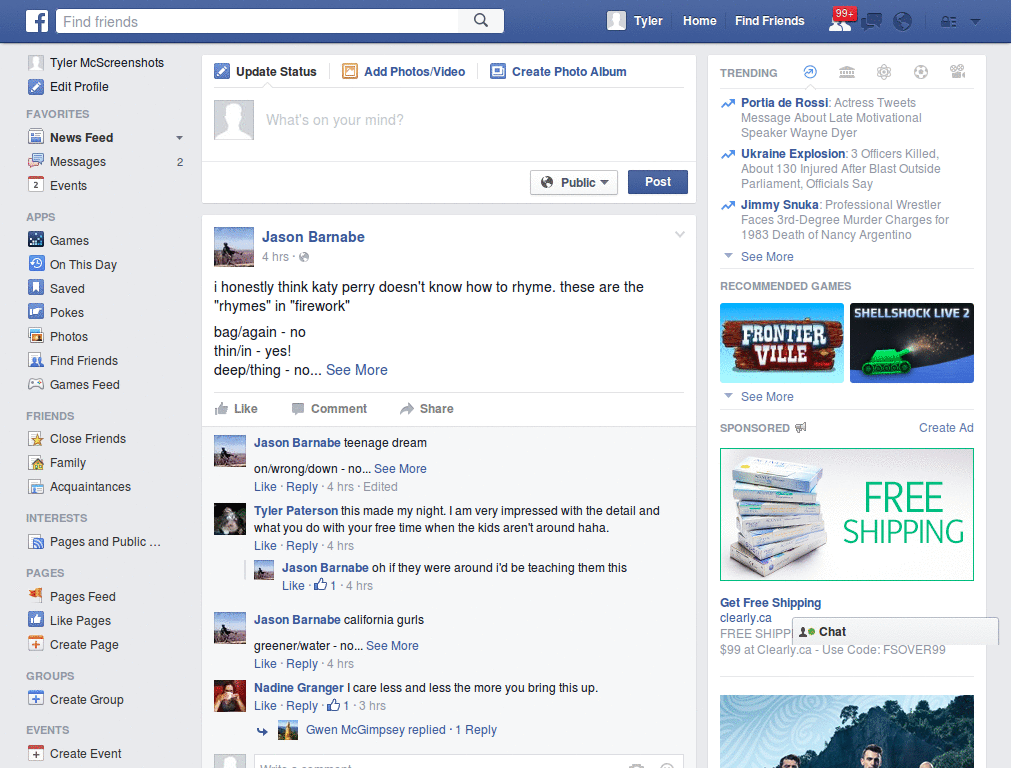Select Create Photo Album tab
This screenshot has height=768, width=1024.
pos(558,71)
